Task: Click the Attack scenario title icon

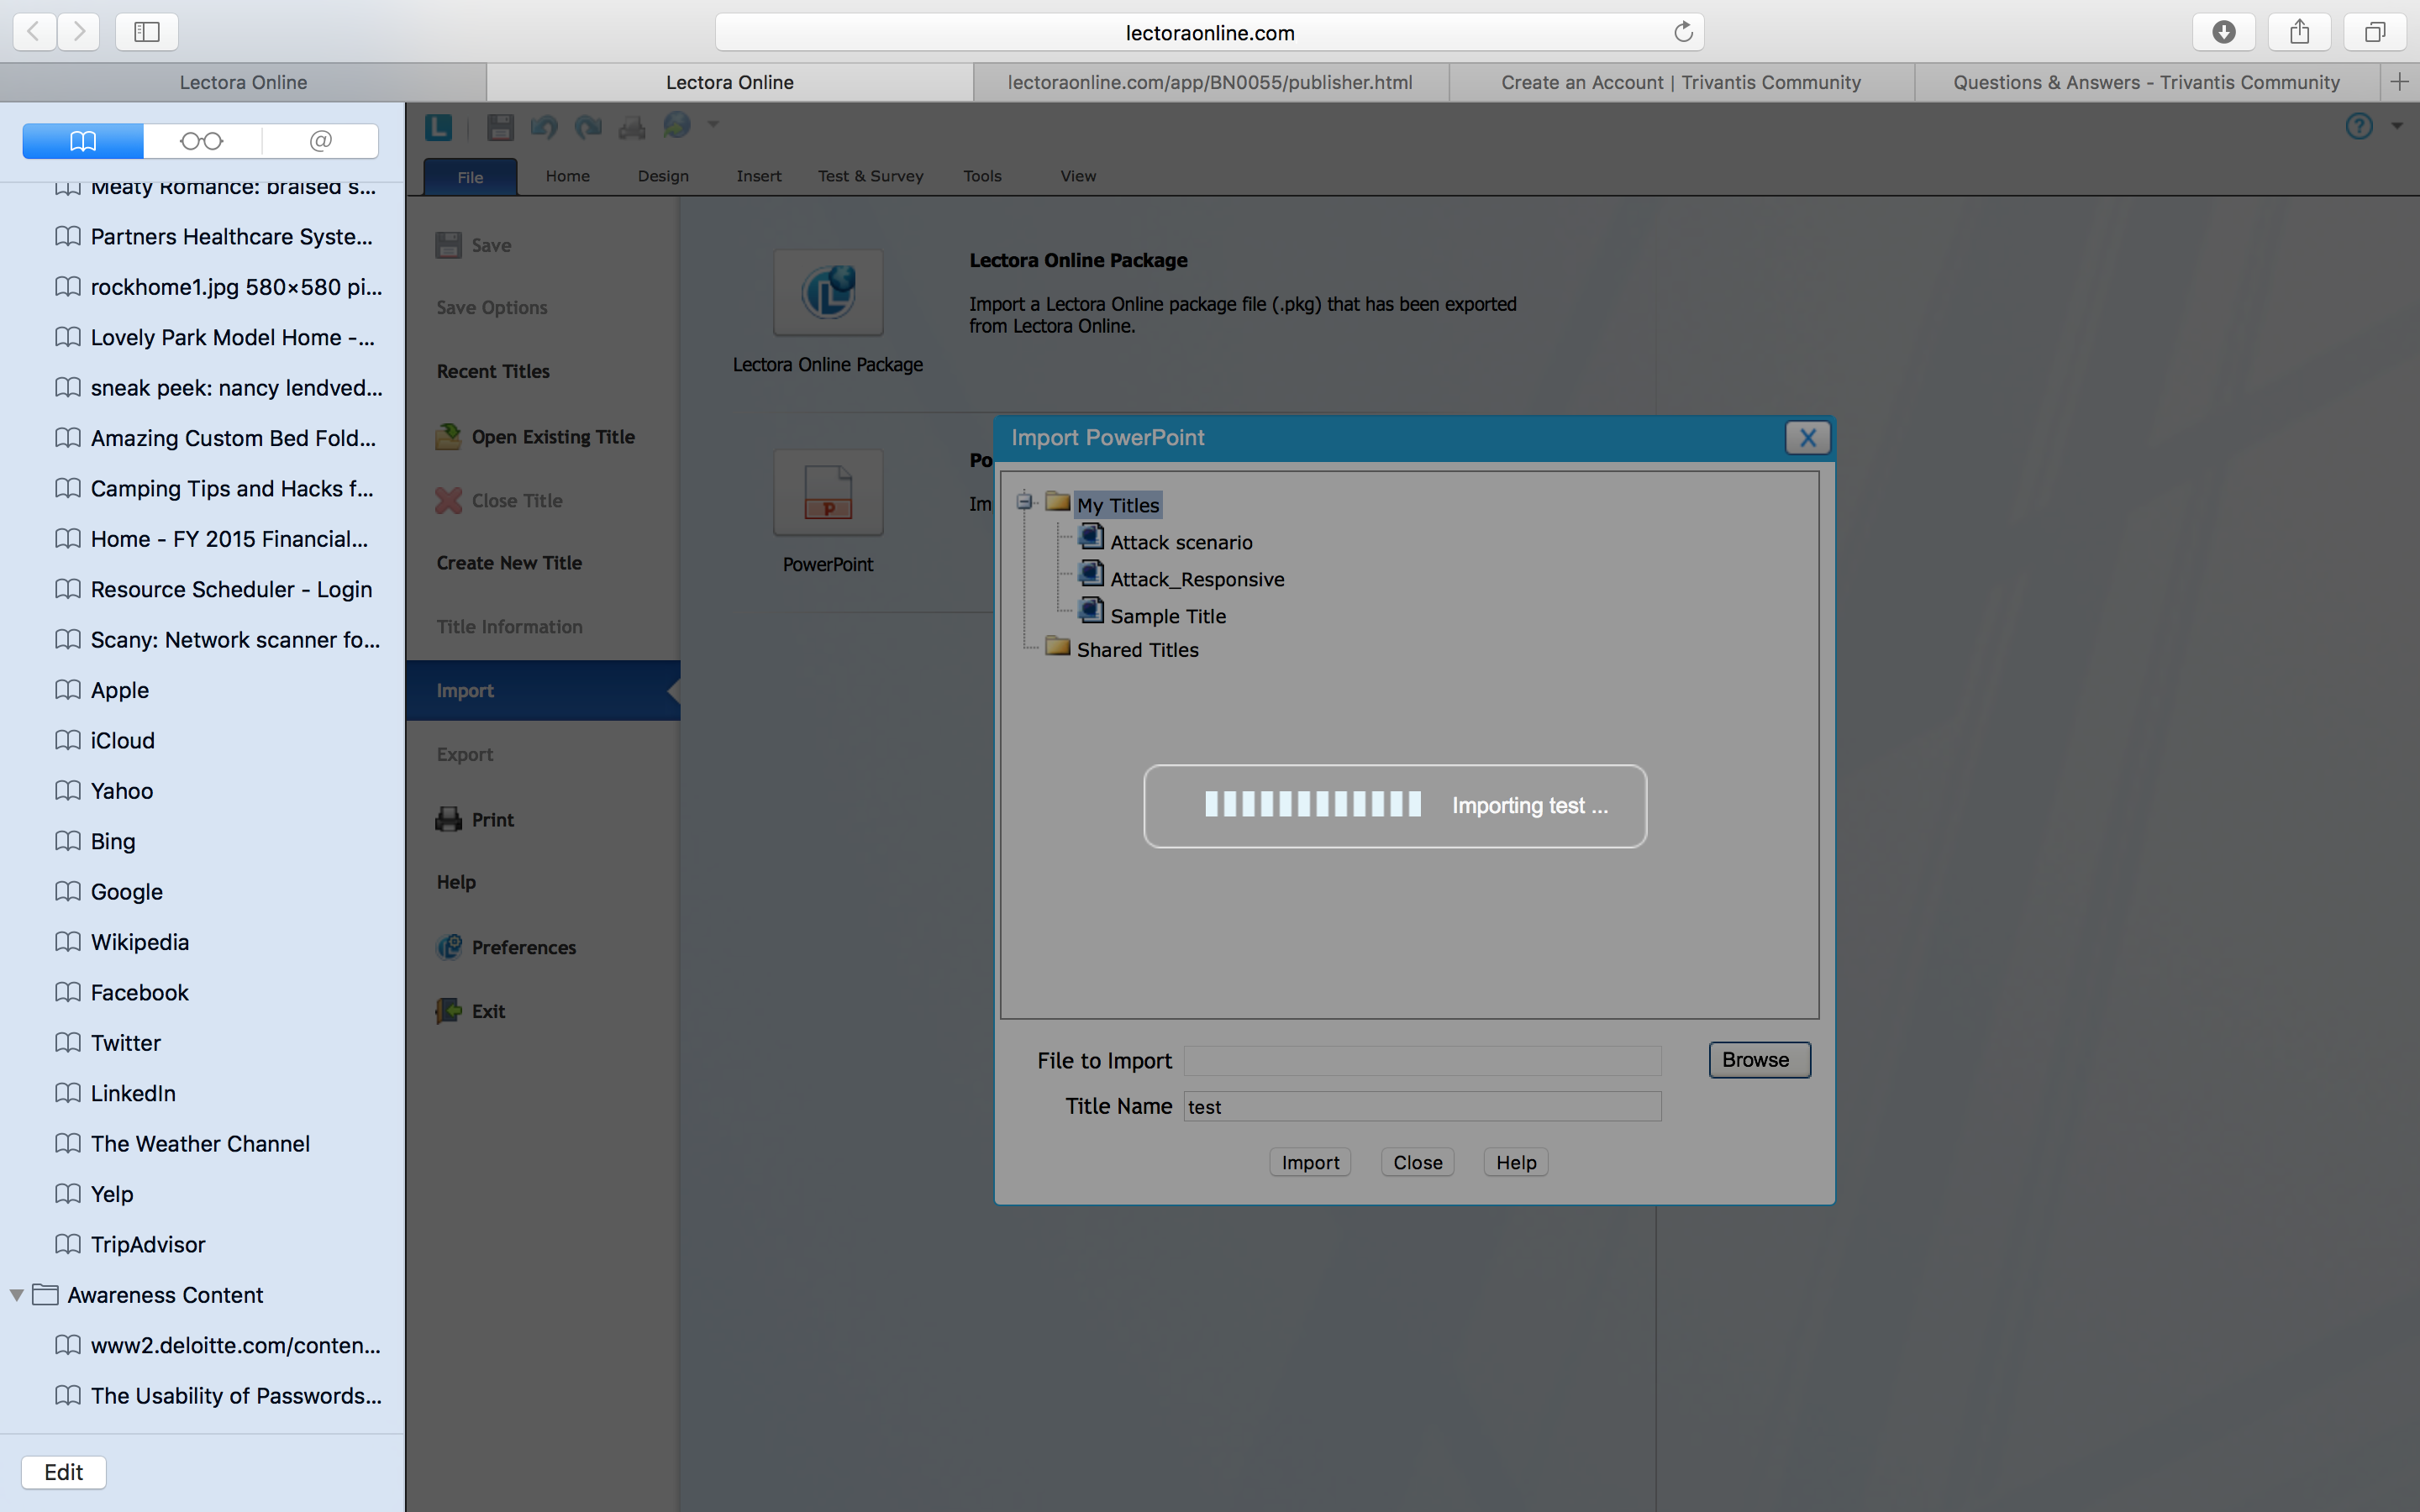Action: 1091,538
